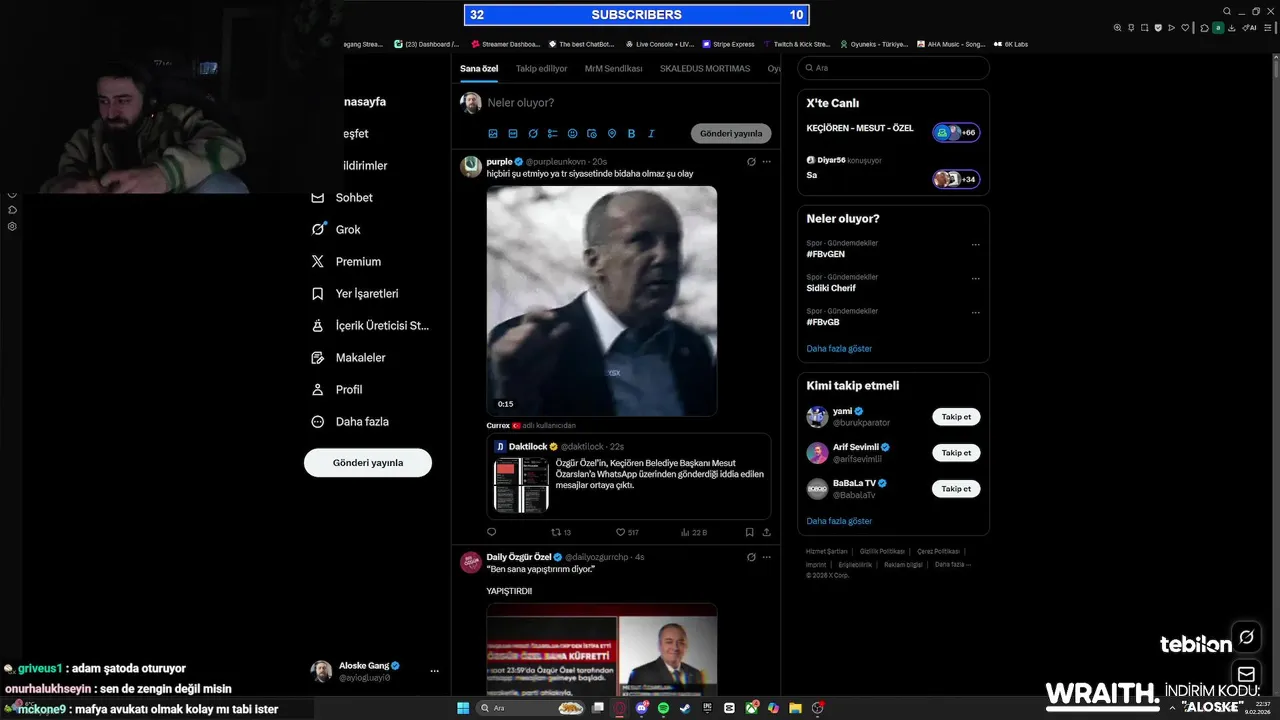This screenshot has height=720, width=1280.
Task: Switch to the SKALEDUS MORTIMAS tab
Action: pos(705,68)
